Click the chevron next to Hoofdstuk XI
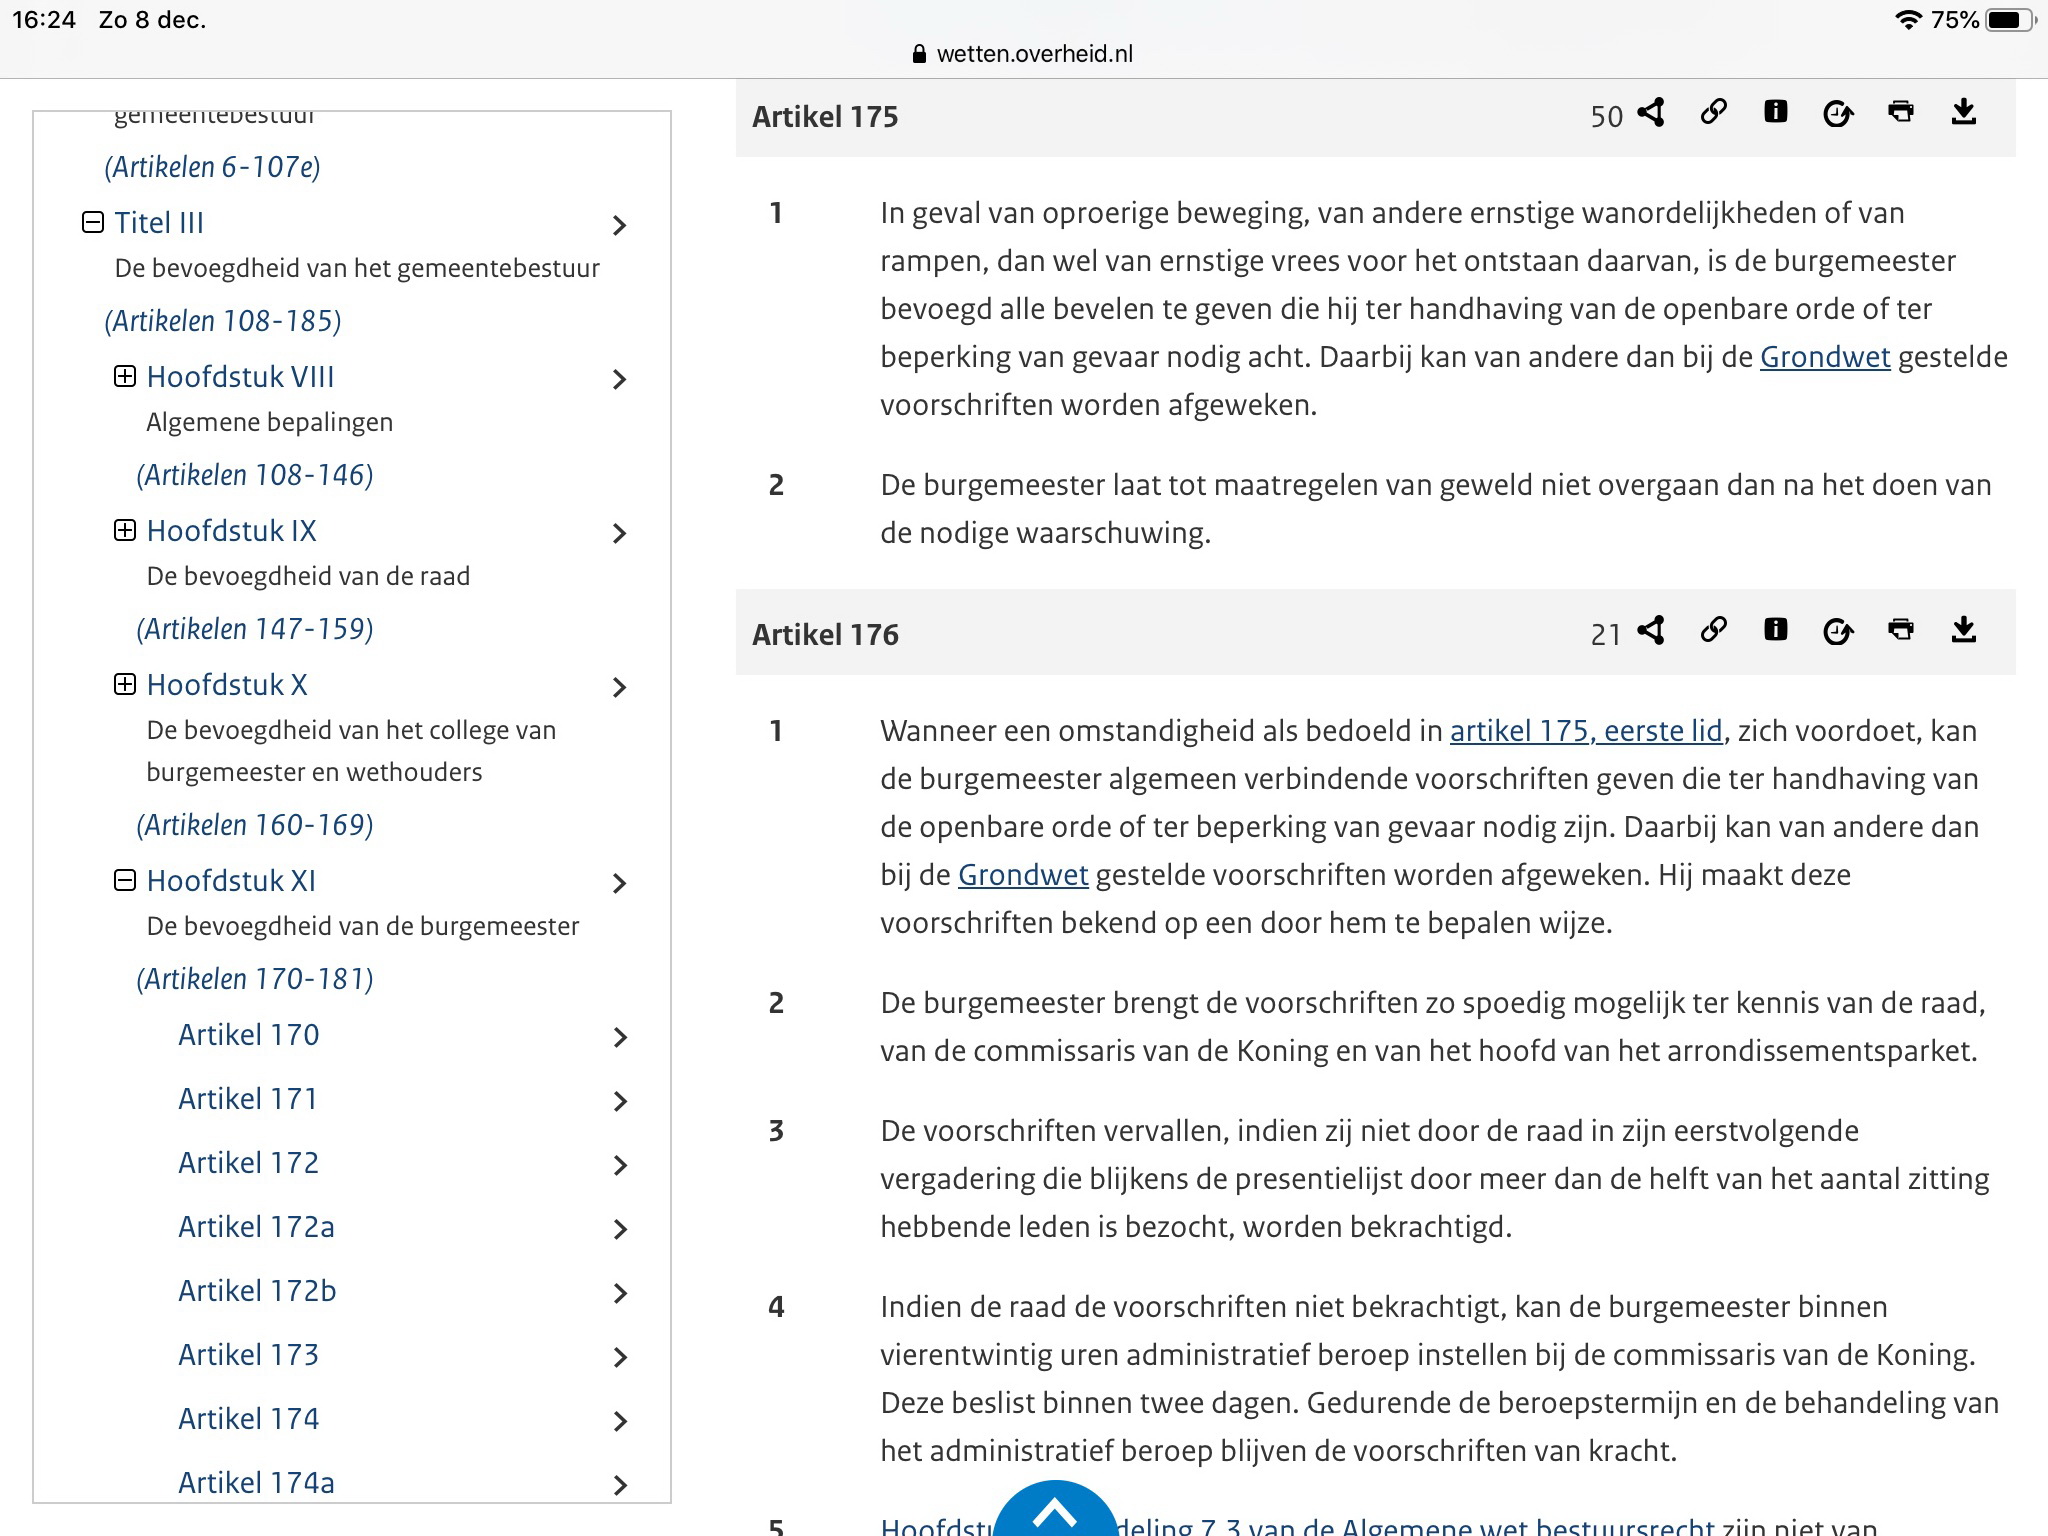 point(620,883)
